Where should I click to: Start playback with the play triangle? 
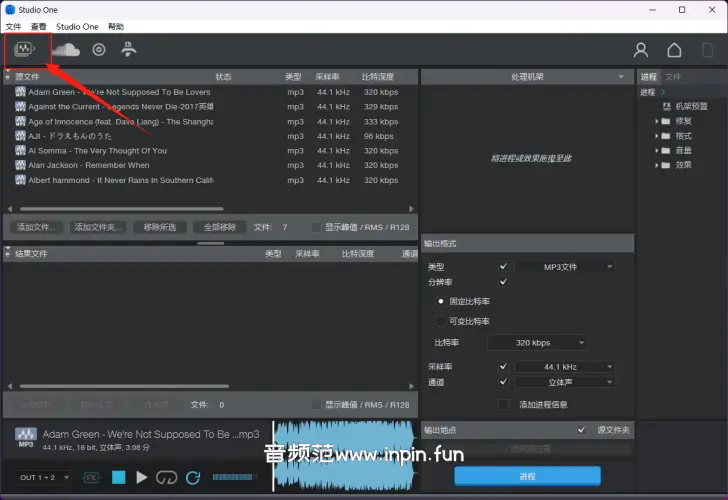(x=142, y=477)
